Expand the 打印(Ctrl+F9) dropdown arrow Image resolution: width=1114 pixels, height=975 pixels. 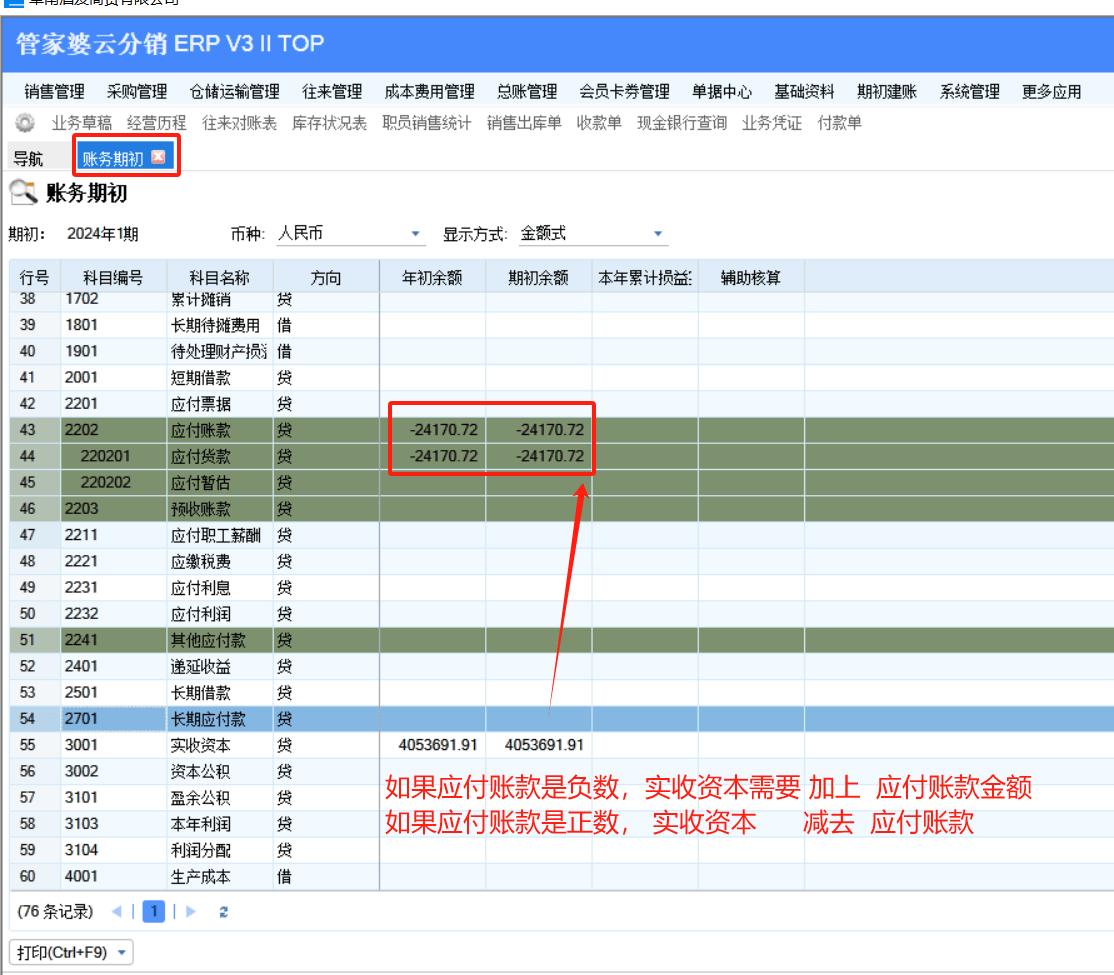tap(122, 952)
